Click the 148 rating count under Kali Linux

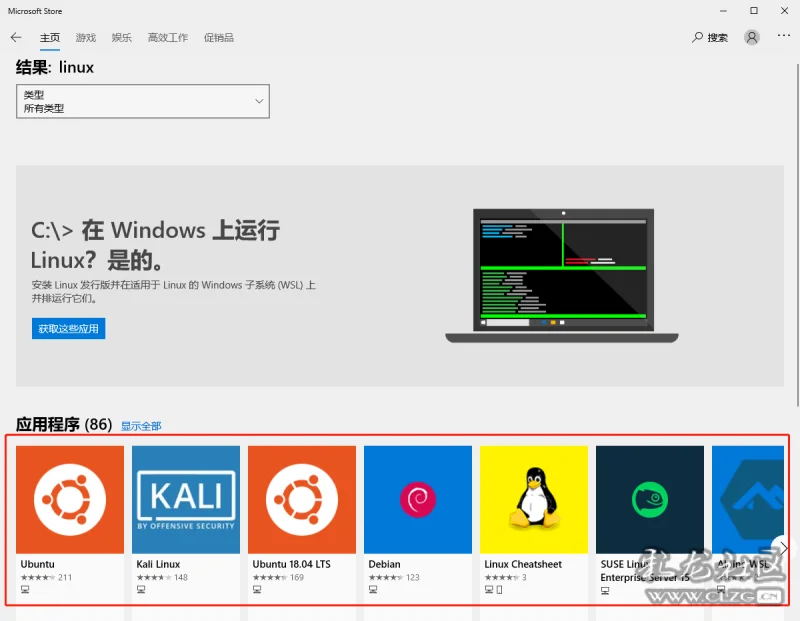[x=181, y=577]
